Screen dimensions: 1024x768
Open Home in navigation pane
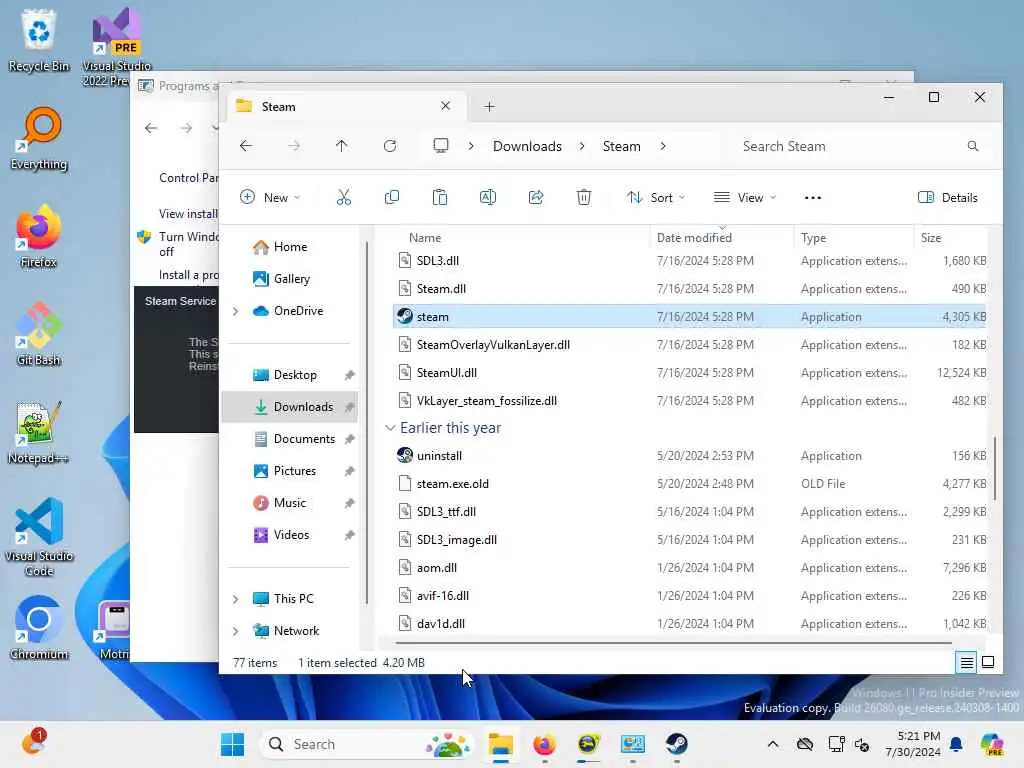[291, 247]
